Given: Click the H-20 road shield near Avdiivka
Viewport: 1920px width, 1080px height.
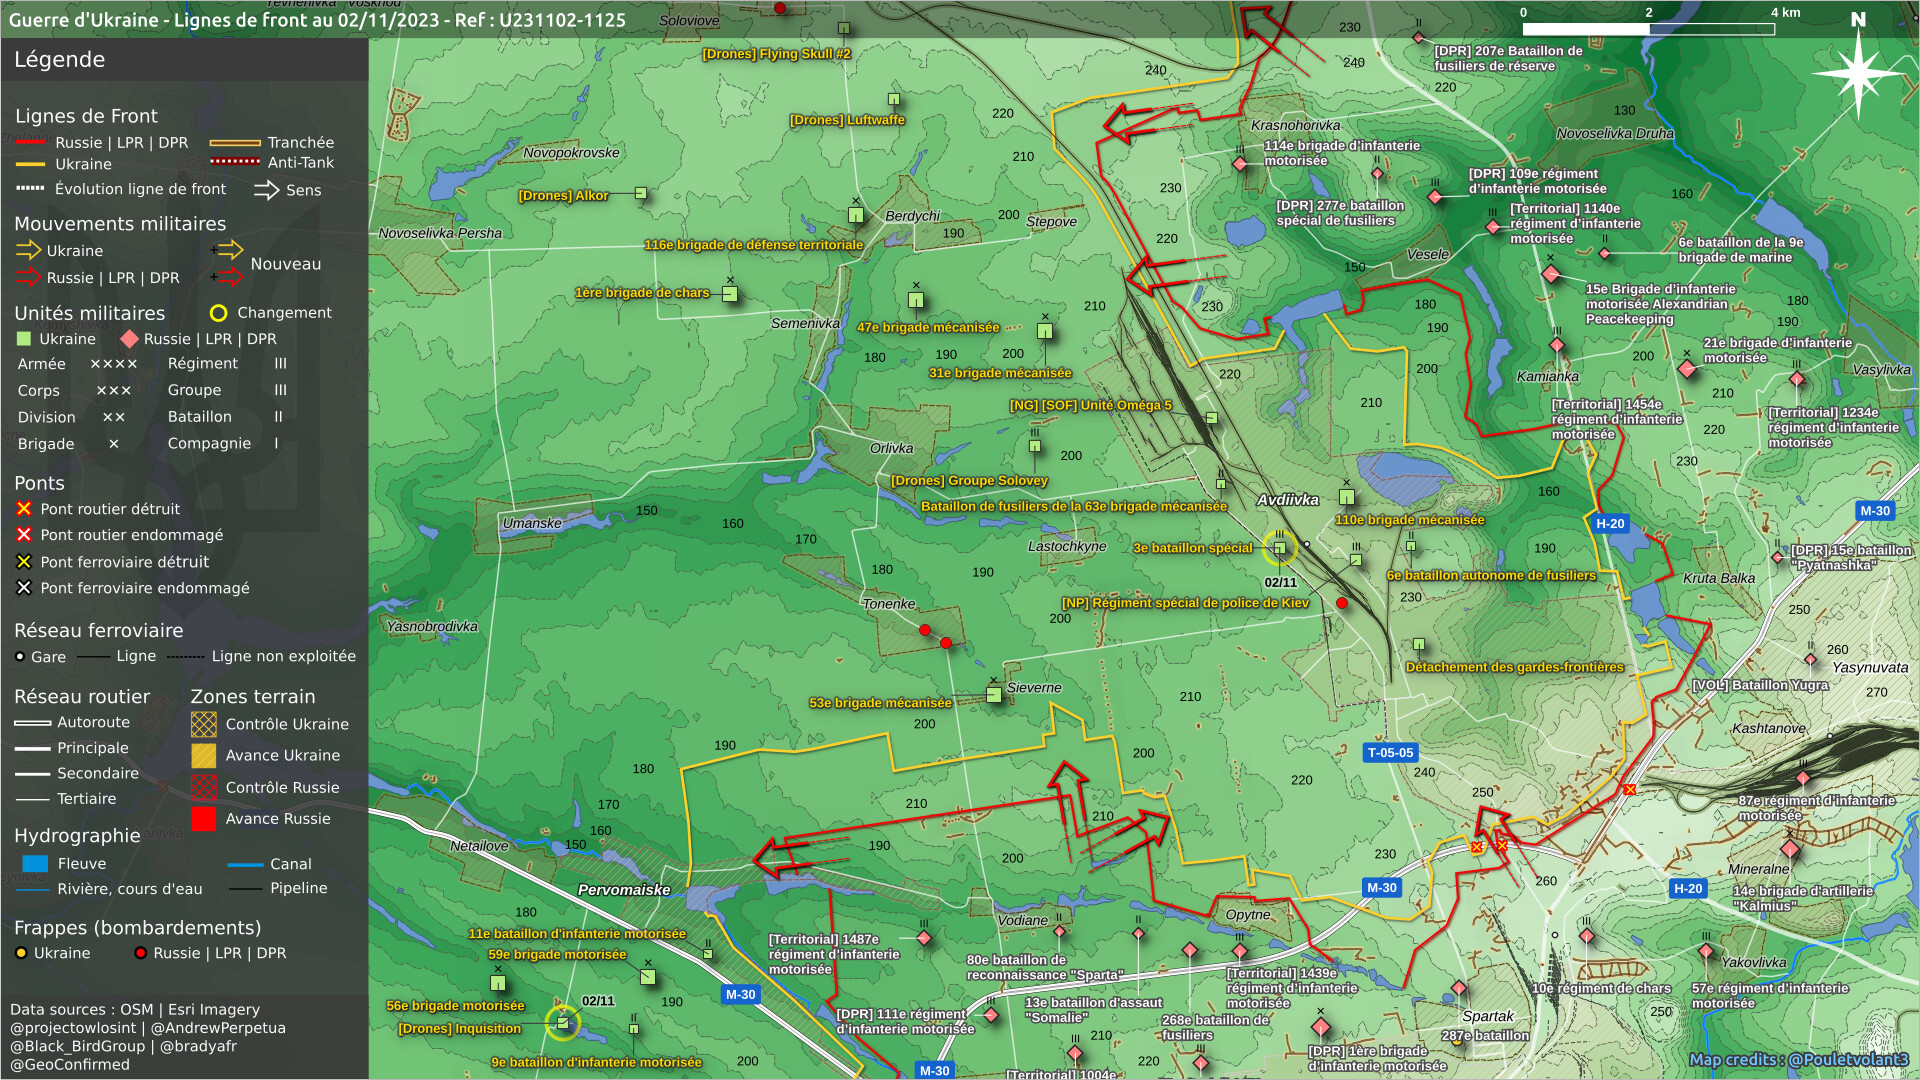Looking at the screenshot, I should pyautogui.click(x=1609, y=523).
